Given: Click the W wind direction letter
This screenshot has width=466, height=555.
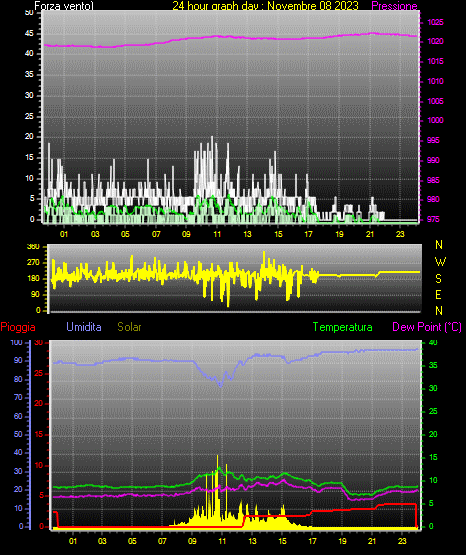Looking at the screenshot, I should point(440,262).
